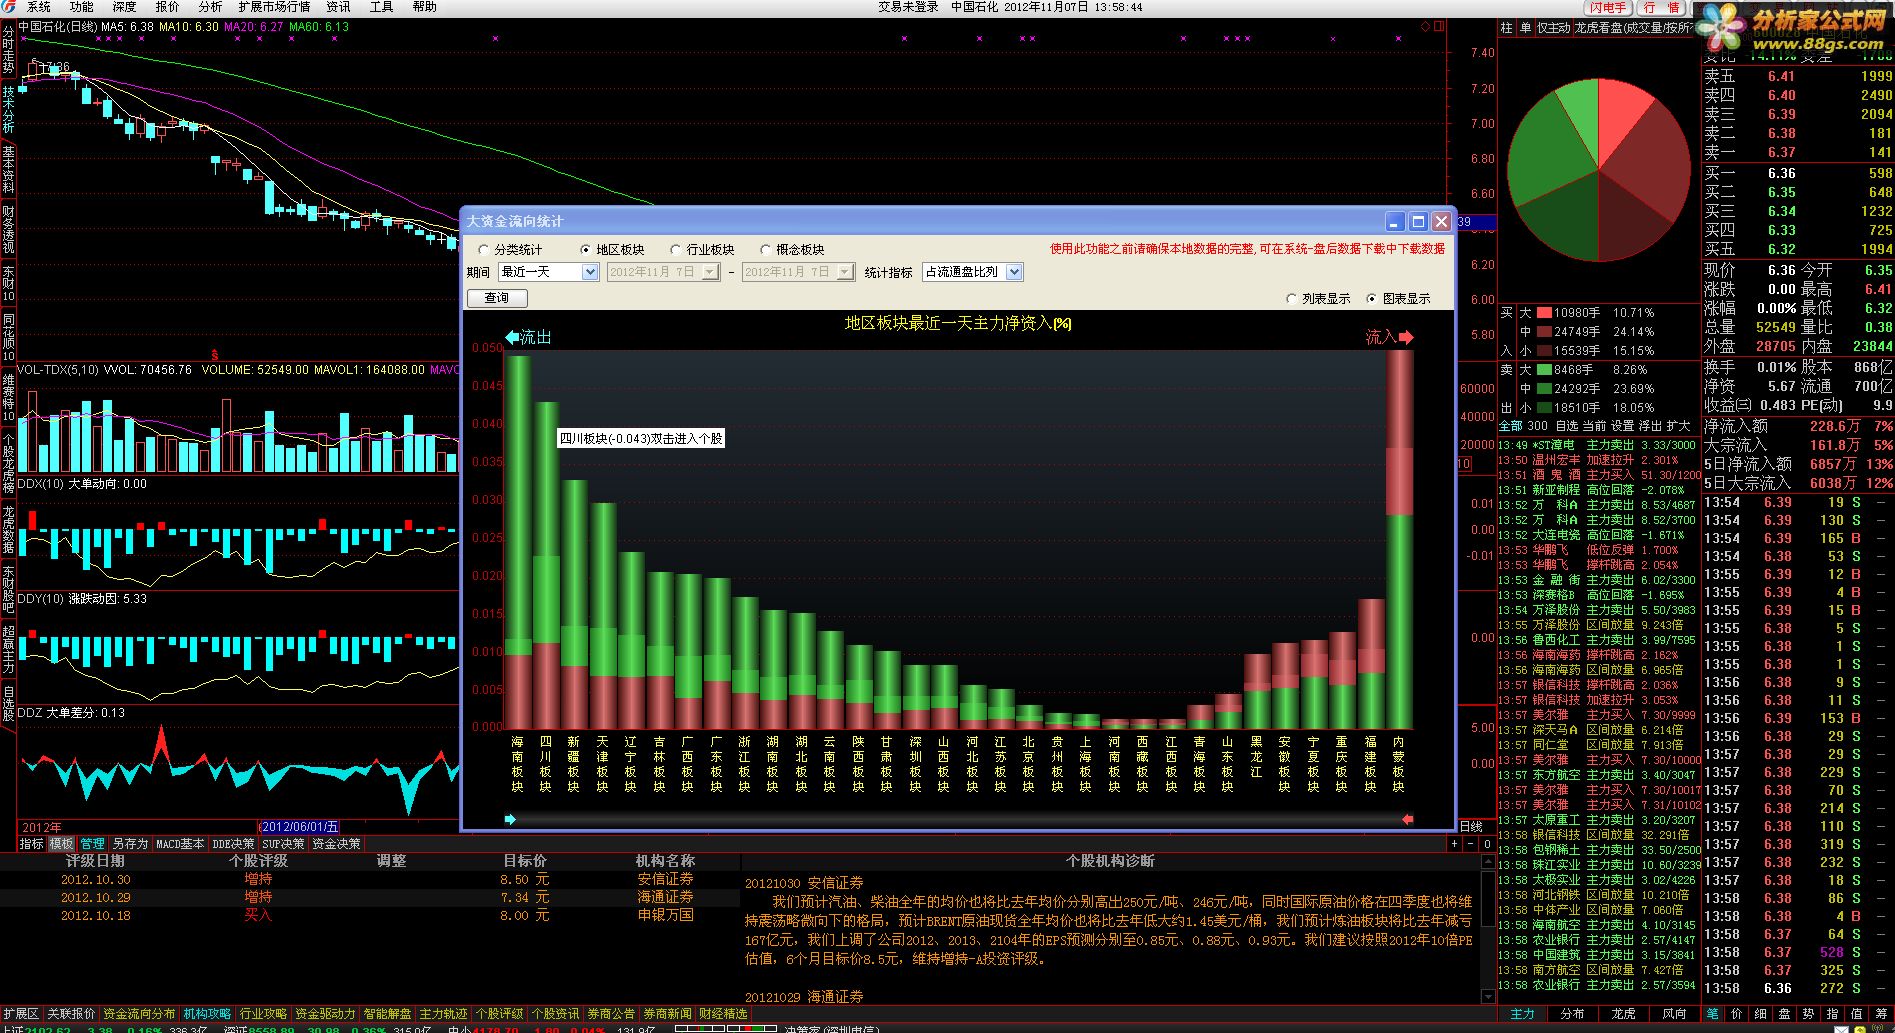Open the 财经精选 bottom tab

point(723,1014)
